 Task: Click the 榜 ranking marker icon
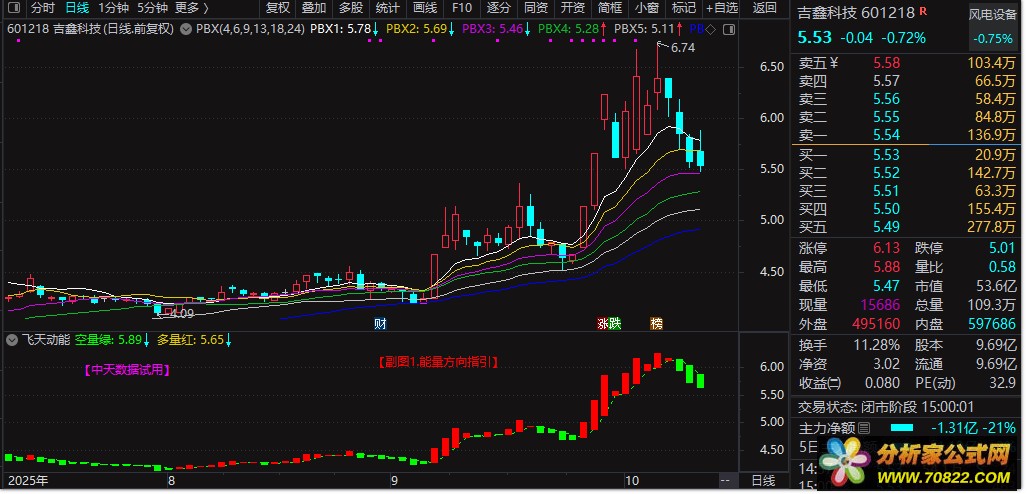[657, 323]
